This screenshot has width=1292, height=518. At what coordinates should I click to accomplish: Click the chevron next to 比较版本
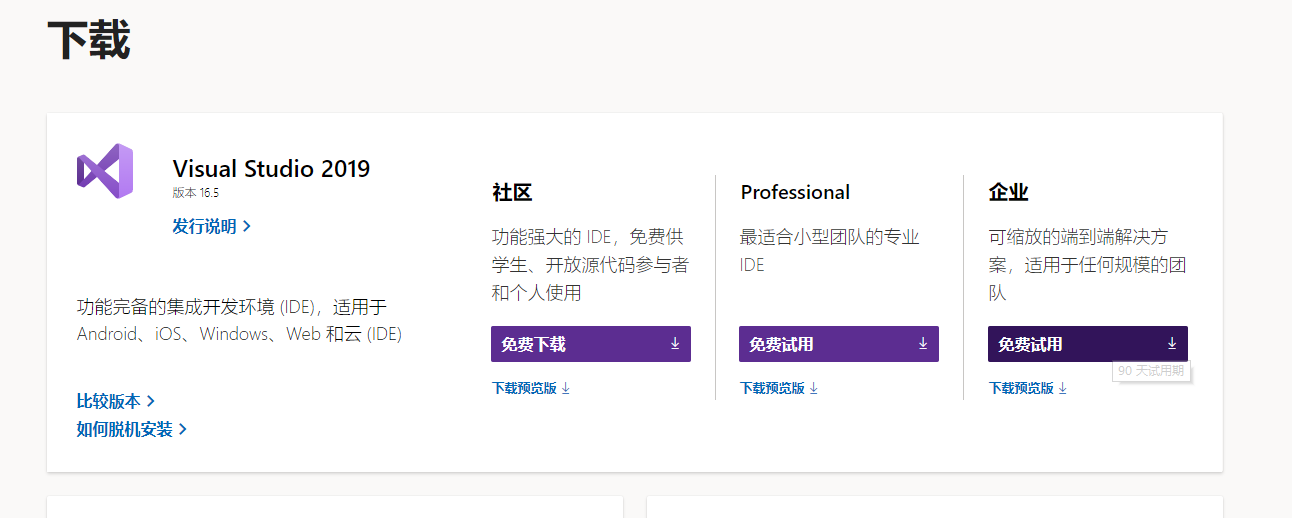(151, 401)
